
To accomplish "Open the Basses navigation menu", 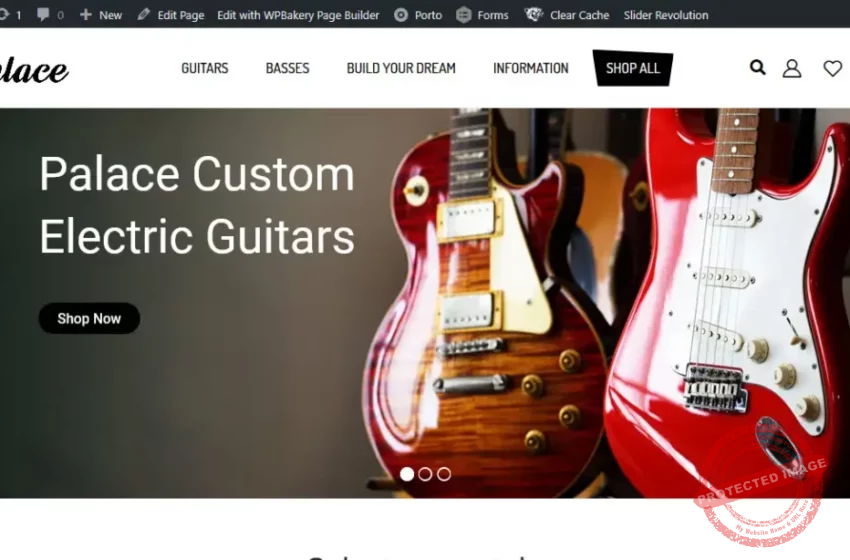I will (x=287, y=68).
